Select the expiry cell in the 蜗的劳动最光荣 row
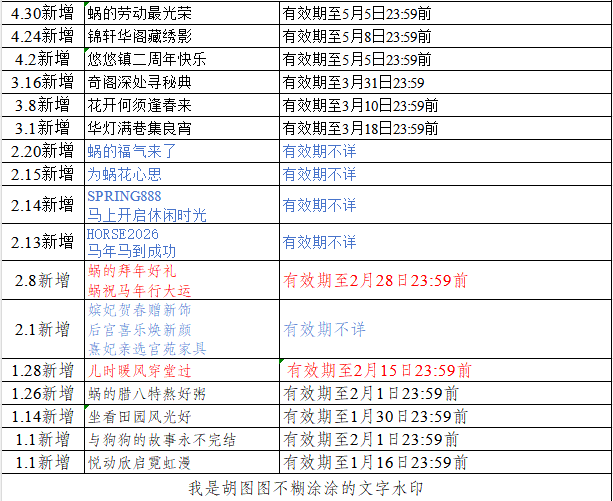 (x=445, y=14)
